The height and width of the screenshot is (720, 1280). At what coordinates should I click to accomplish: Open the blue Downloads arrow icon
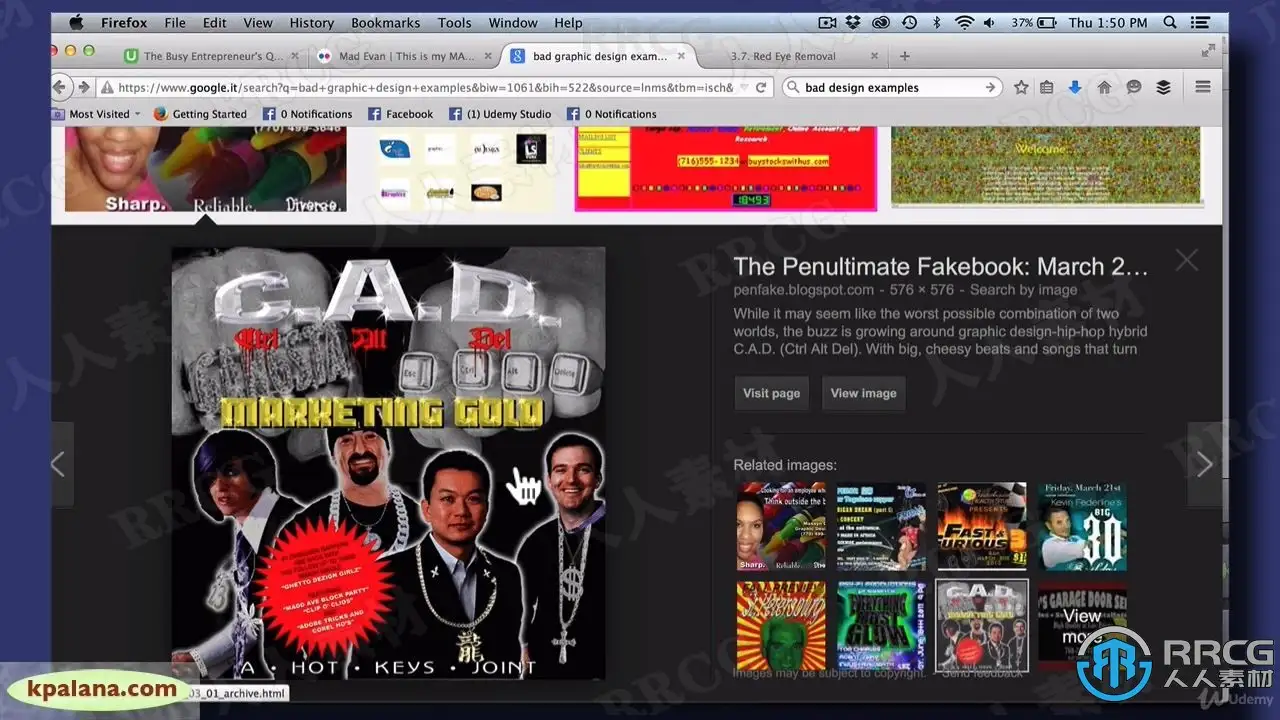tap(1075, 87)
